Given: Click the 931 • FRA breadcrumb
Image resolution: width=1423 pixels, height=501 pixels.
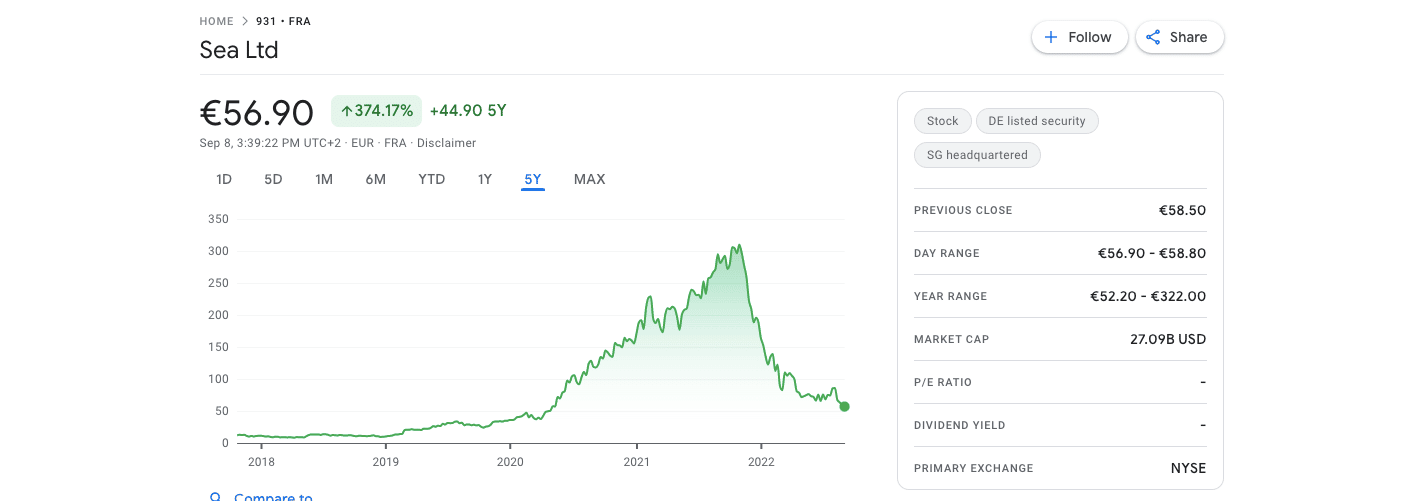Looking at the screenshot, I should (283, 21).
